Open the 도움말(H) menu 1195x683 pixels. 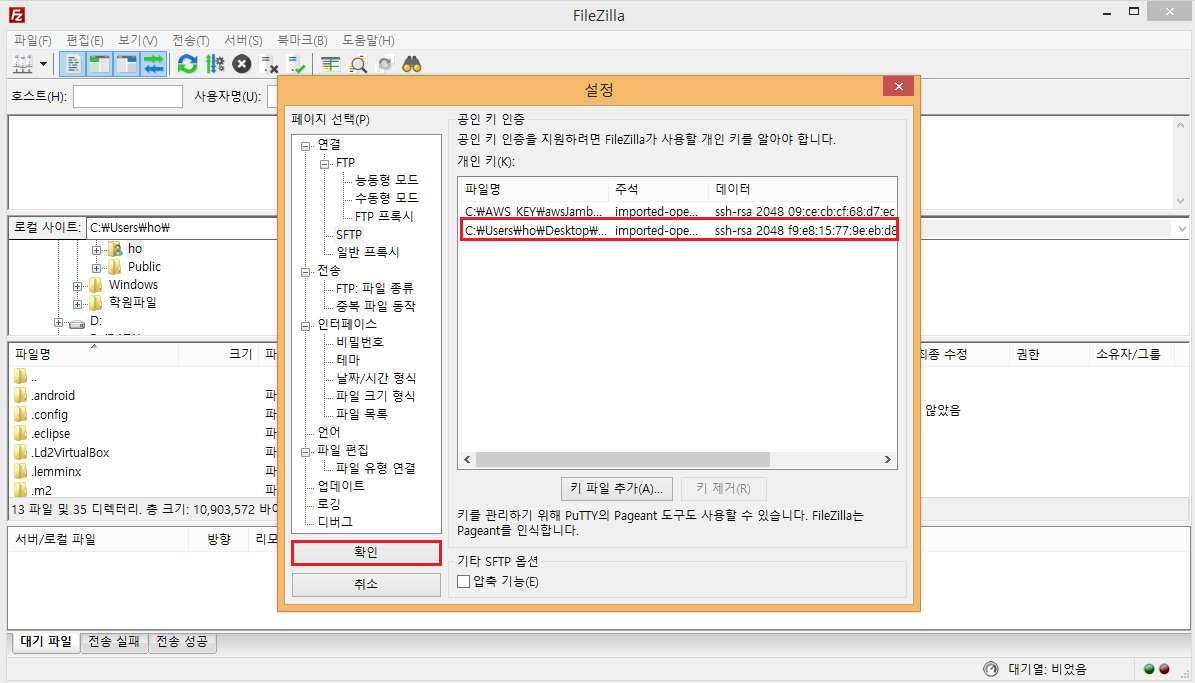point(368,40)
